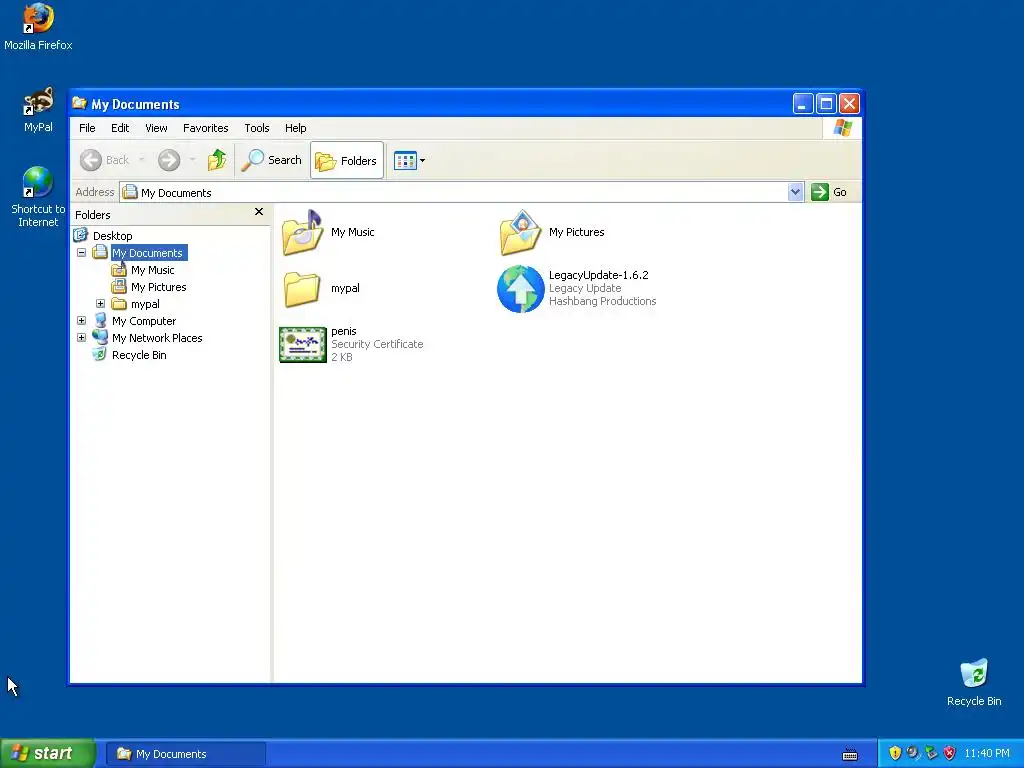Select My Documents in the folder tree

[x=149, y=253]
